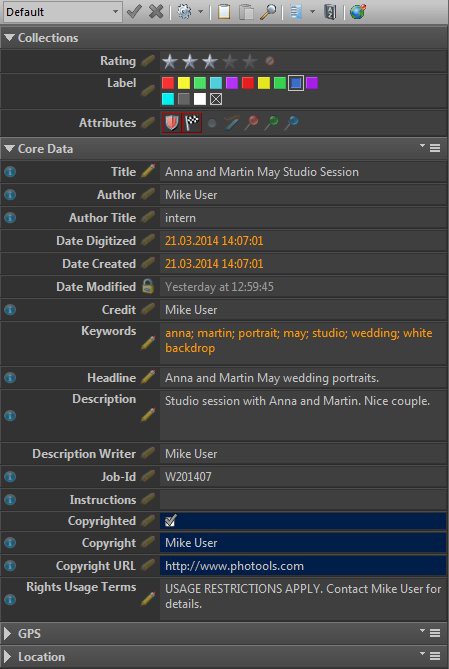Open the GPS section menu icon
449x669 pixels.
coord(435,633)
